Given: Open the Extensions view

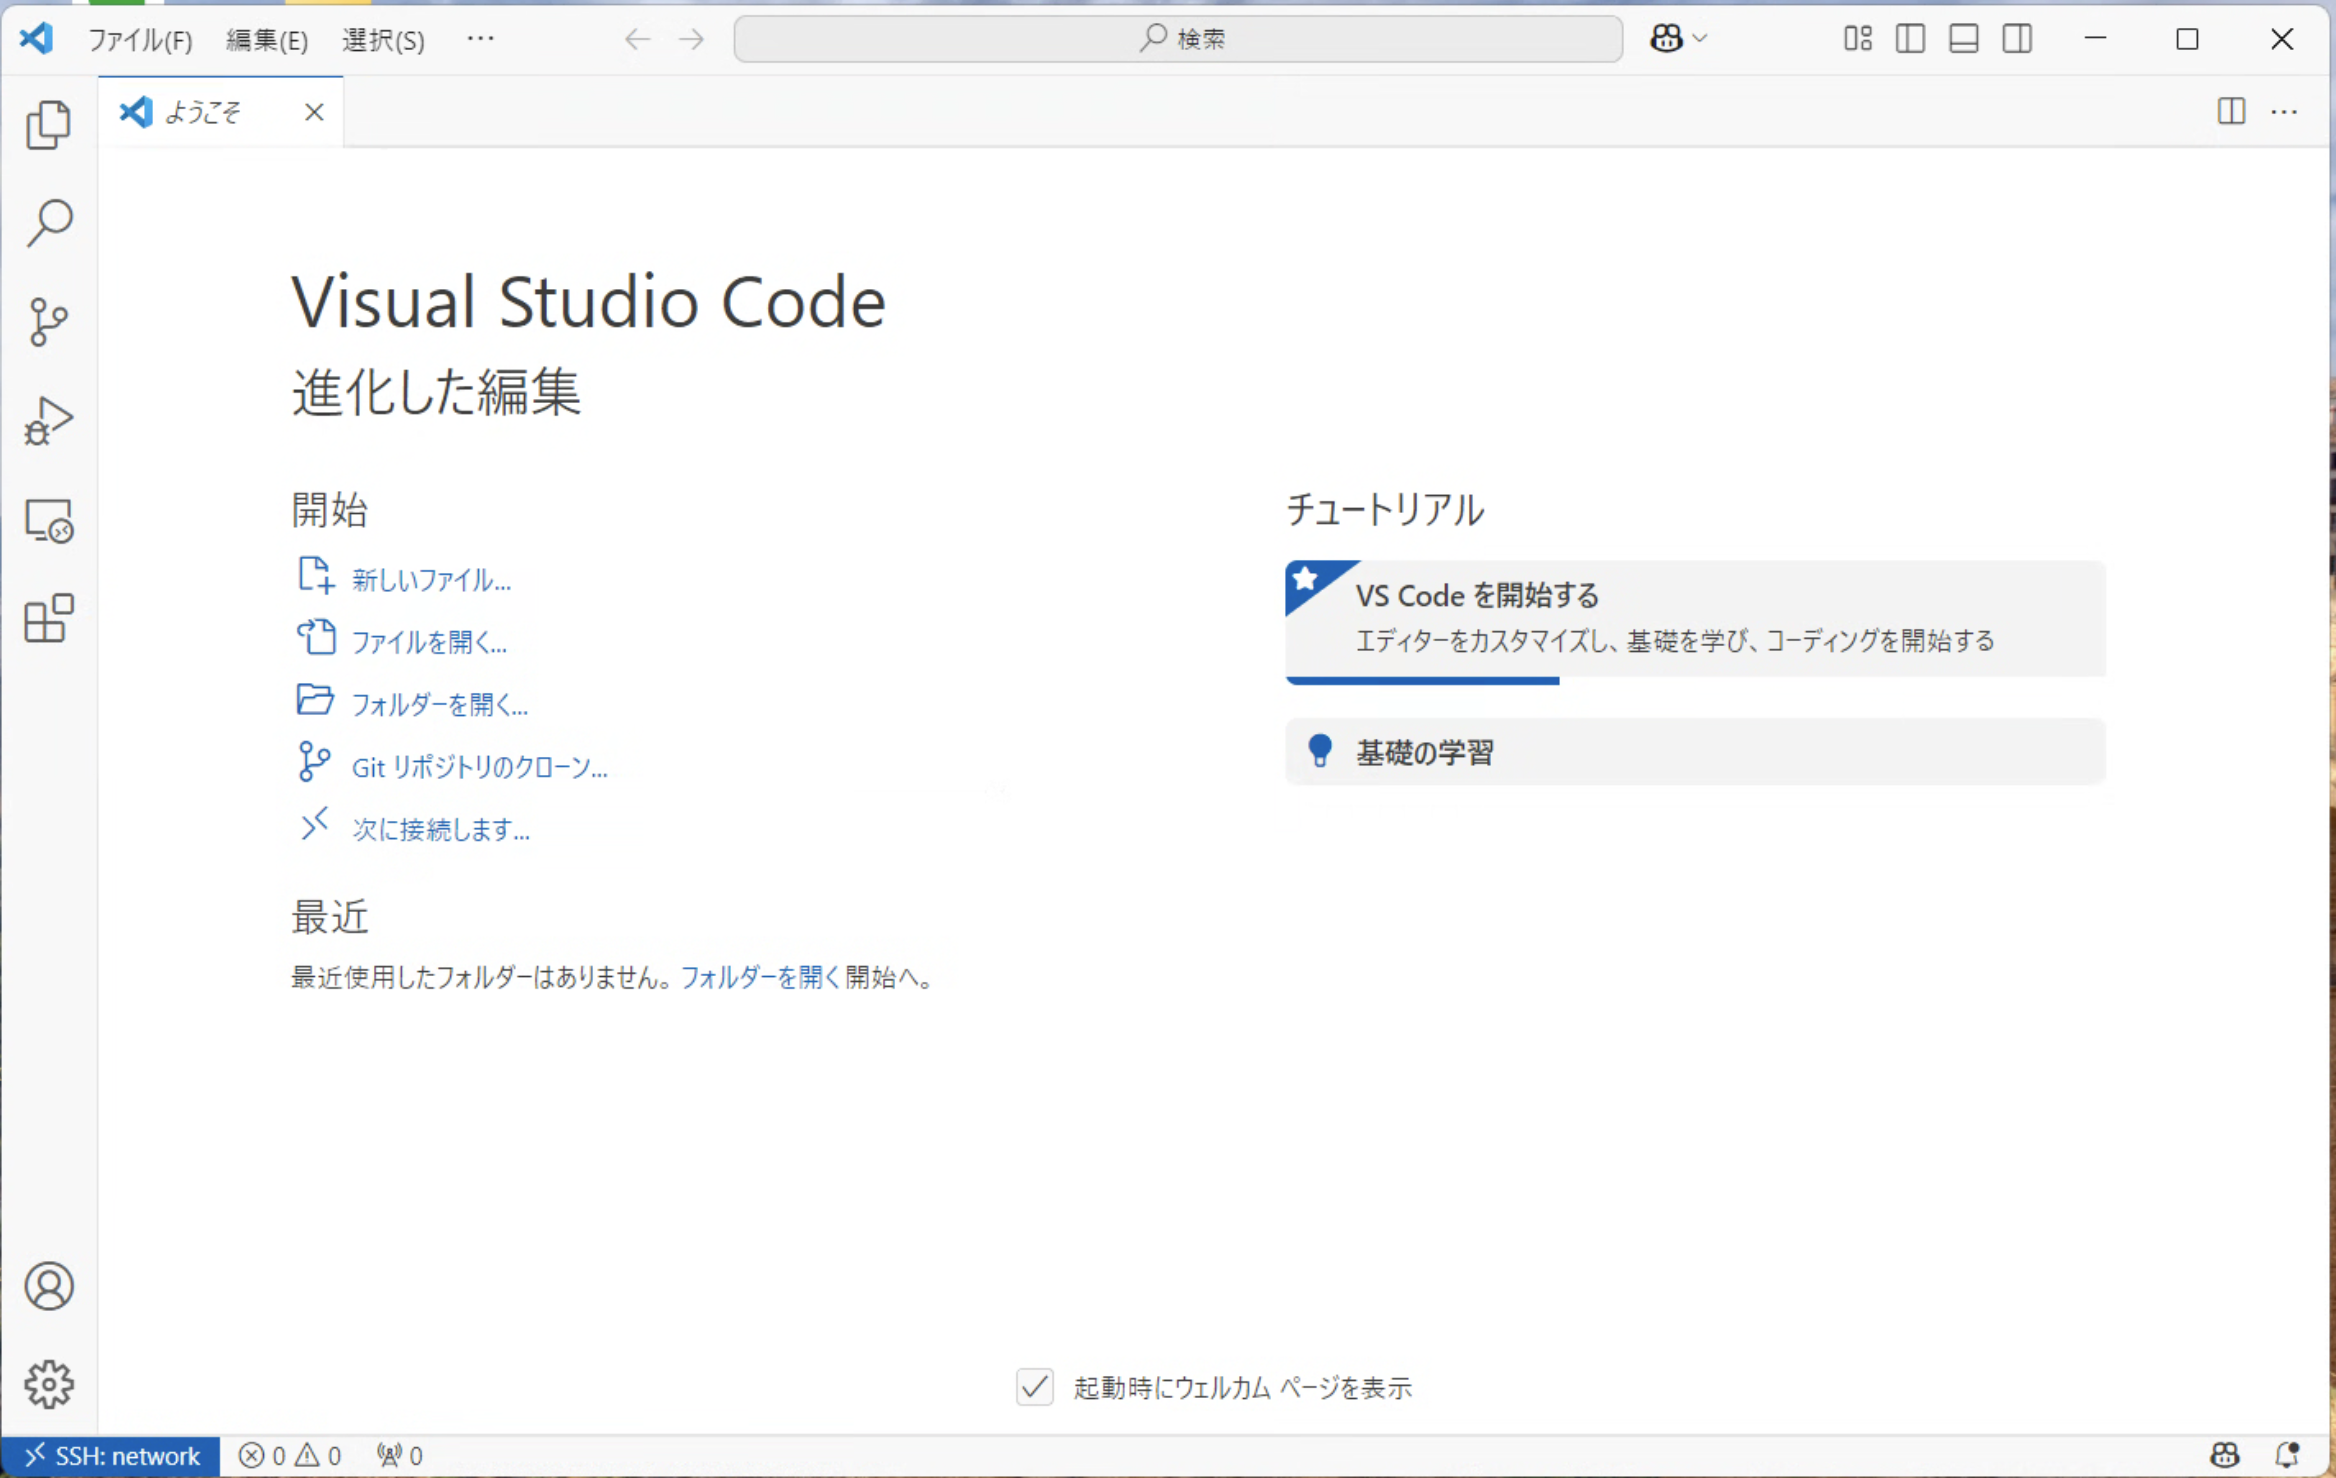Looking at the screenshot, I should 49,618.
